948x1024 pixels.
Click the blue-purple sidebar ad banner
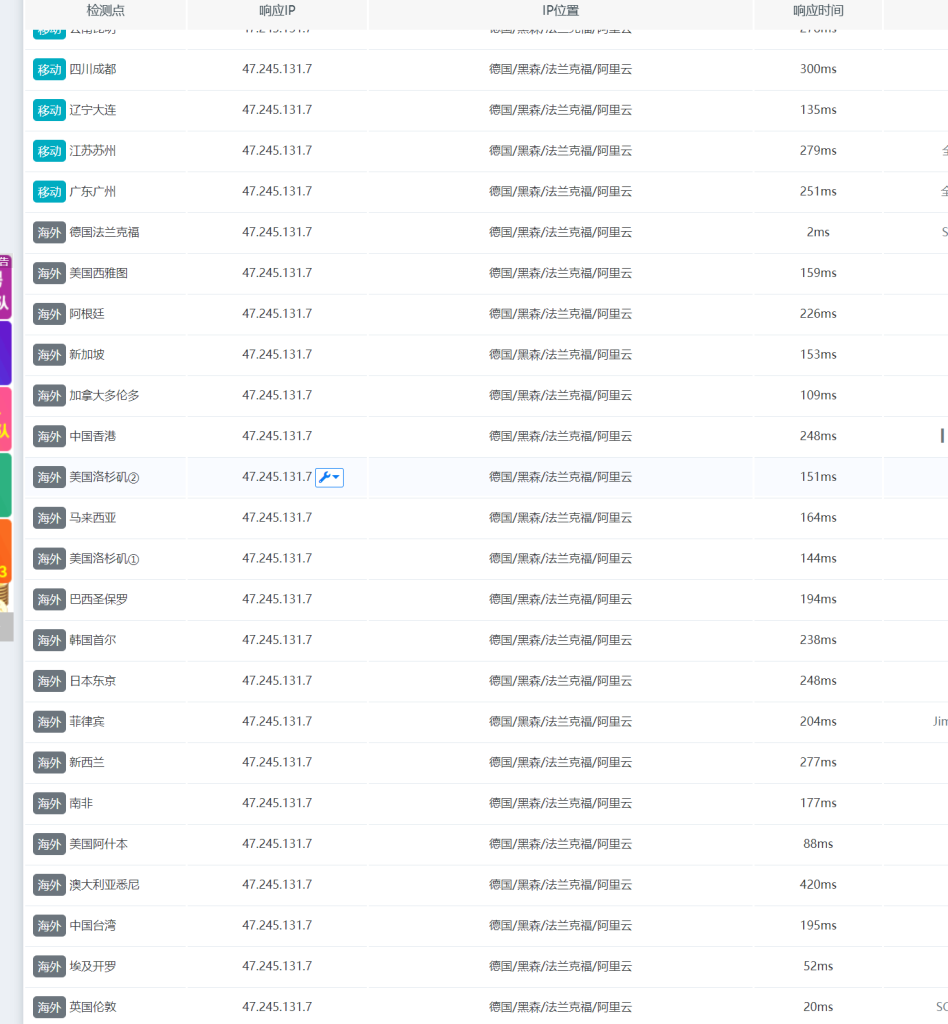click(x=5, y=352)
